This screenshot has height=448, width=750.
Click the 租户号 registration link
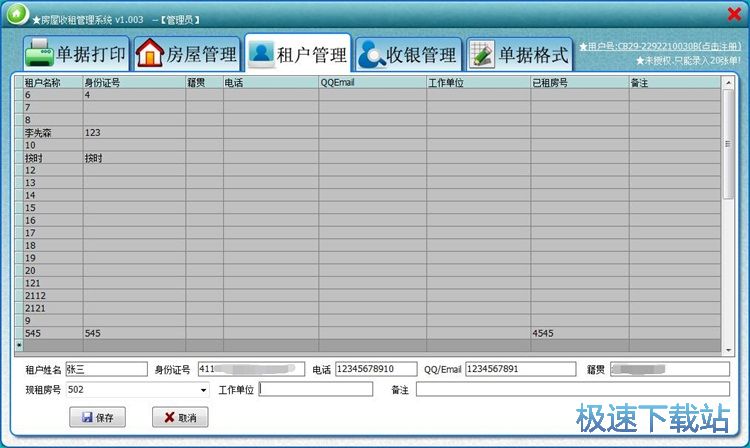pos(660,46)
